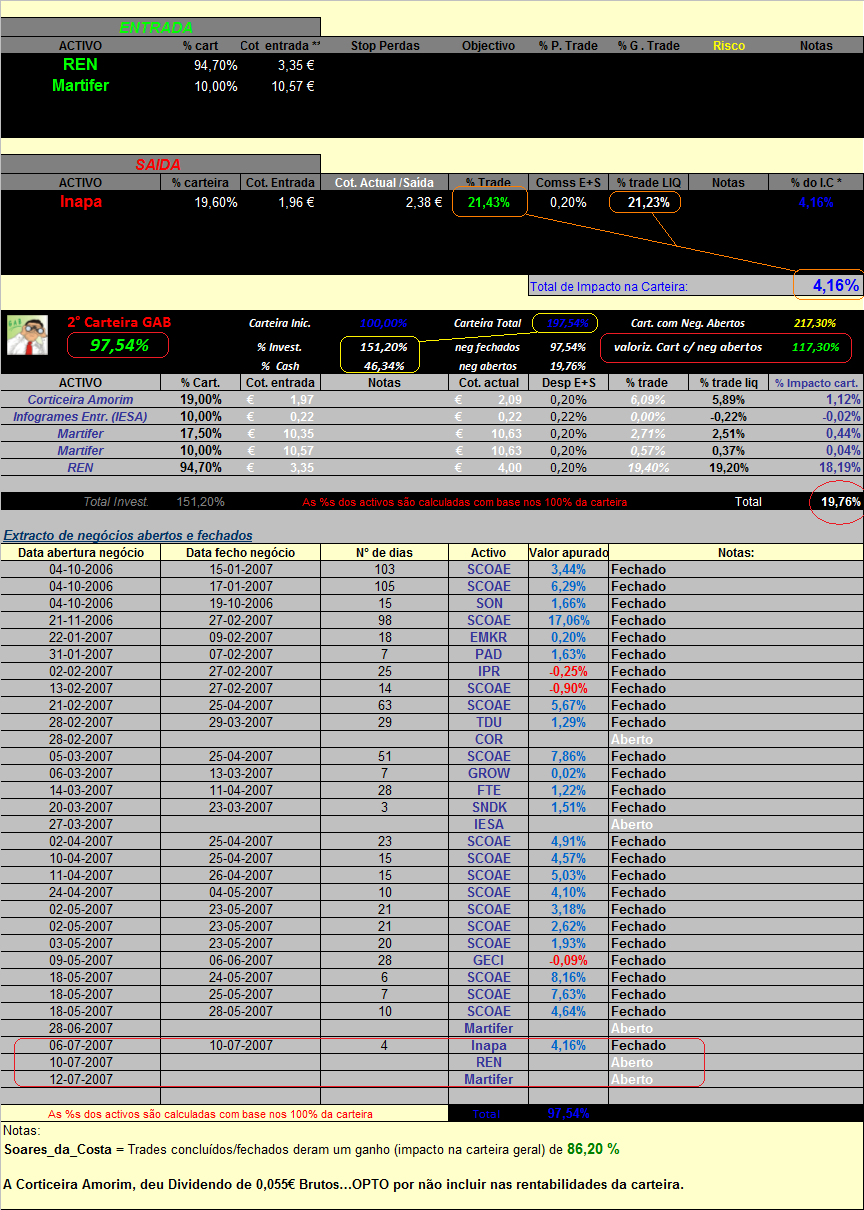Select the ENTRADA section header
The width and height of the screenshot is (864, 1210).
pyautogui.click(x=156, y=27)
